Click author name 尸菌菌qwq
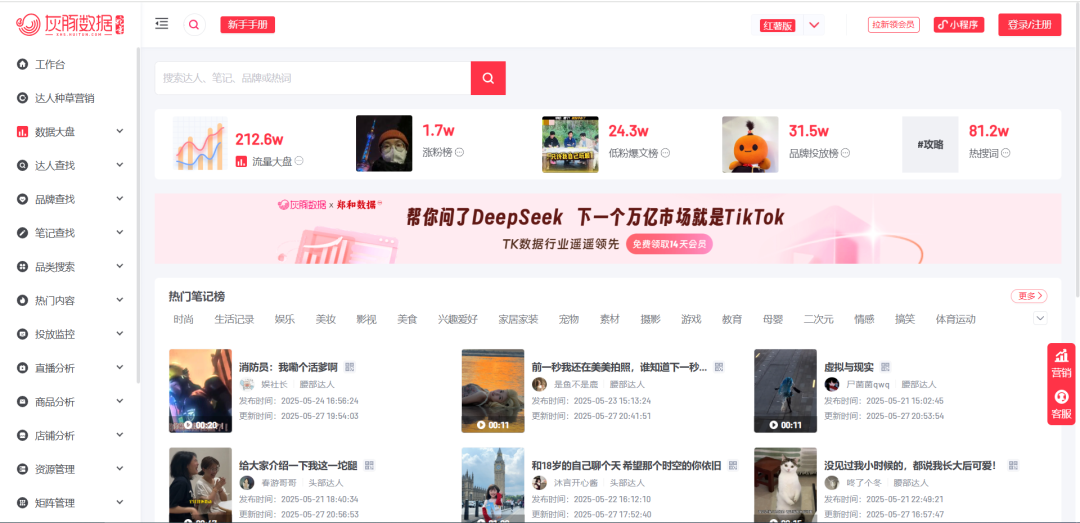This screenshot has height=523, width=1080. (x=868, y=384)
